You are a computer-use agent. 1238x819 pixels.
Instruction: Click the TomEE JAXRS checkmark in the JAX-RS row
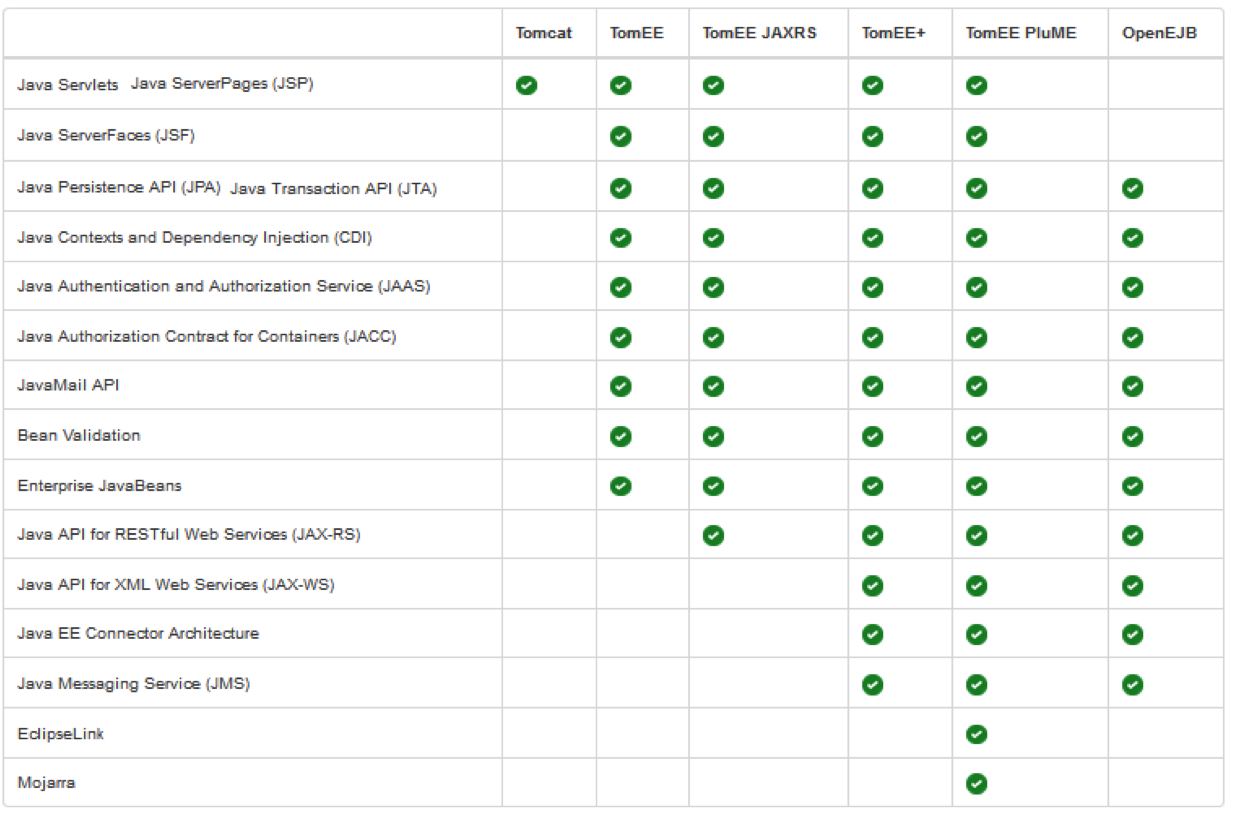[x=713, y=535]
